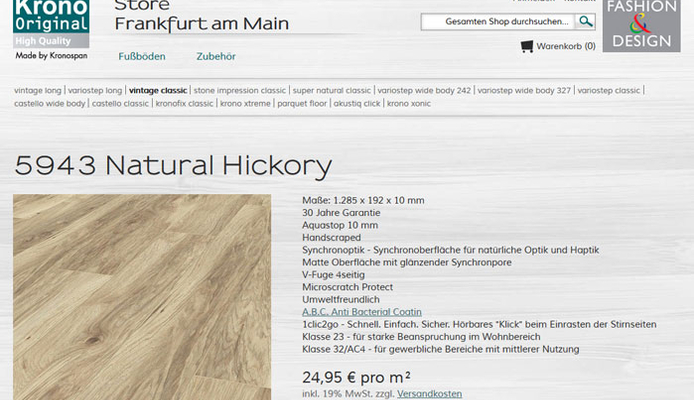Click 'Microscratch Protect' text
694x400 pixels.
(x=347, y=287)
